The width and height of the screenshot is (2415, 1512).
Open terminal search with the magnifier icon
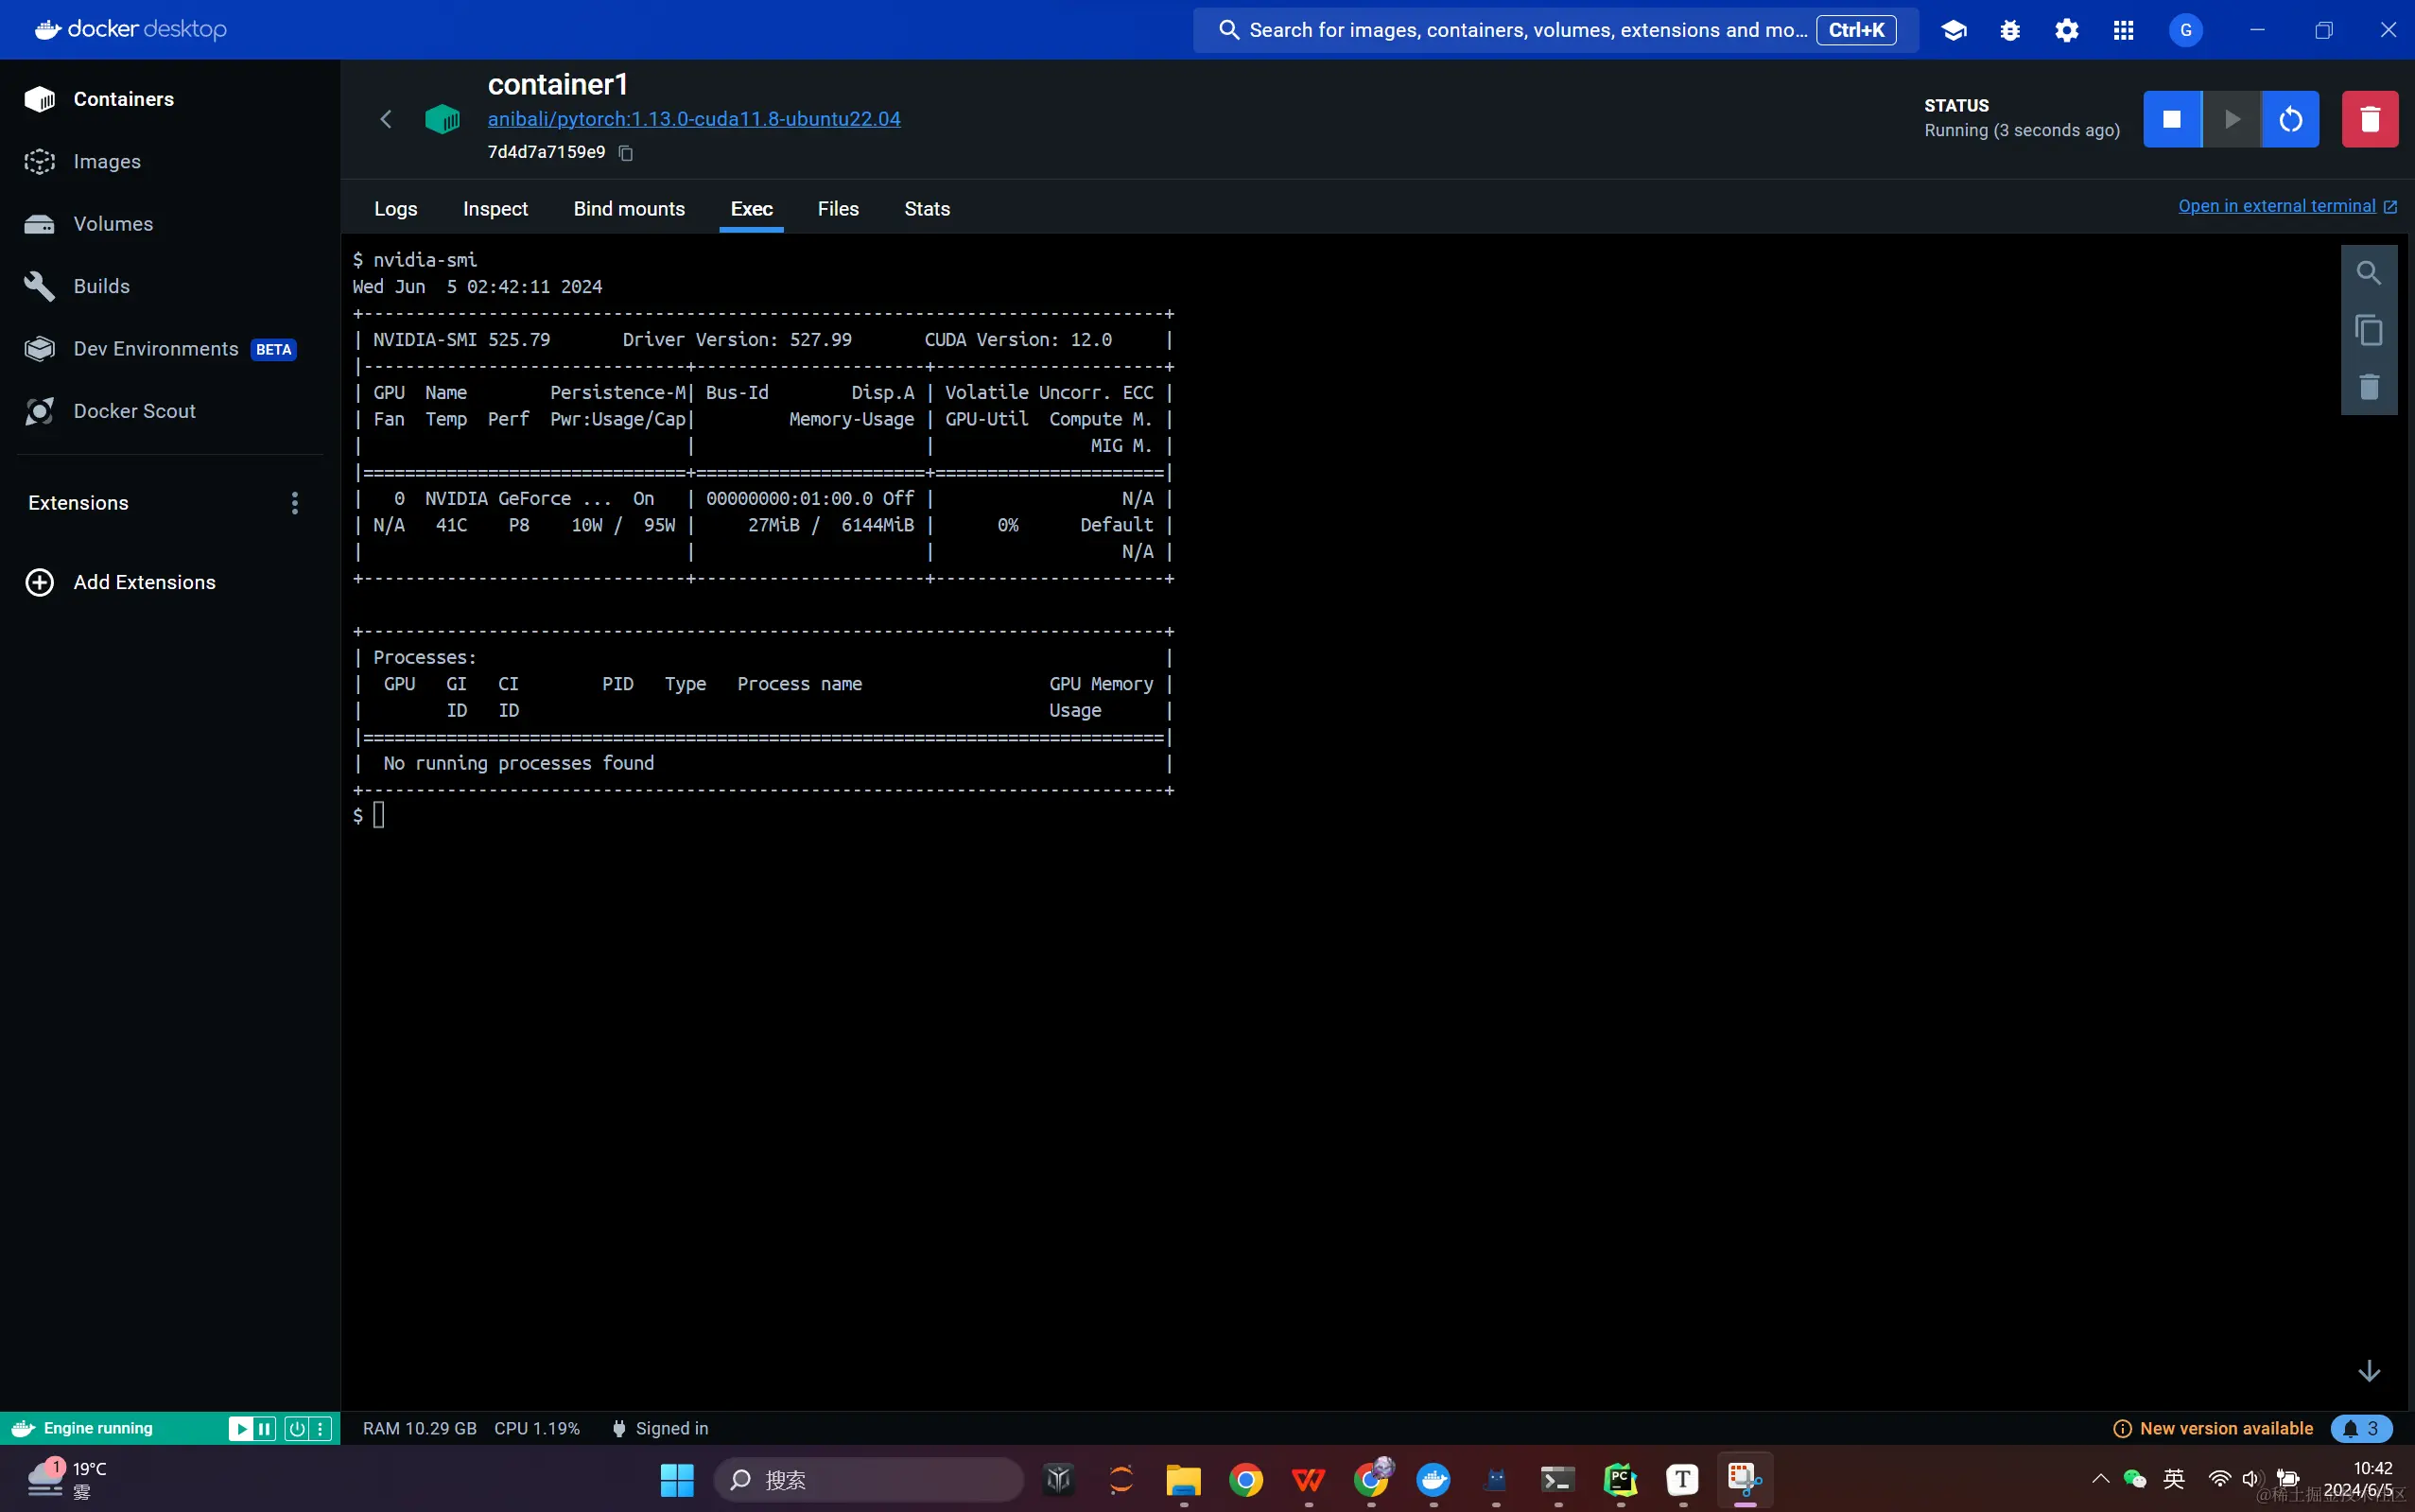pyautogui.click(x=2368, y=273)
